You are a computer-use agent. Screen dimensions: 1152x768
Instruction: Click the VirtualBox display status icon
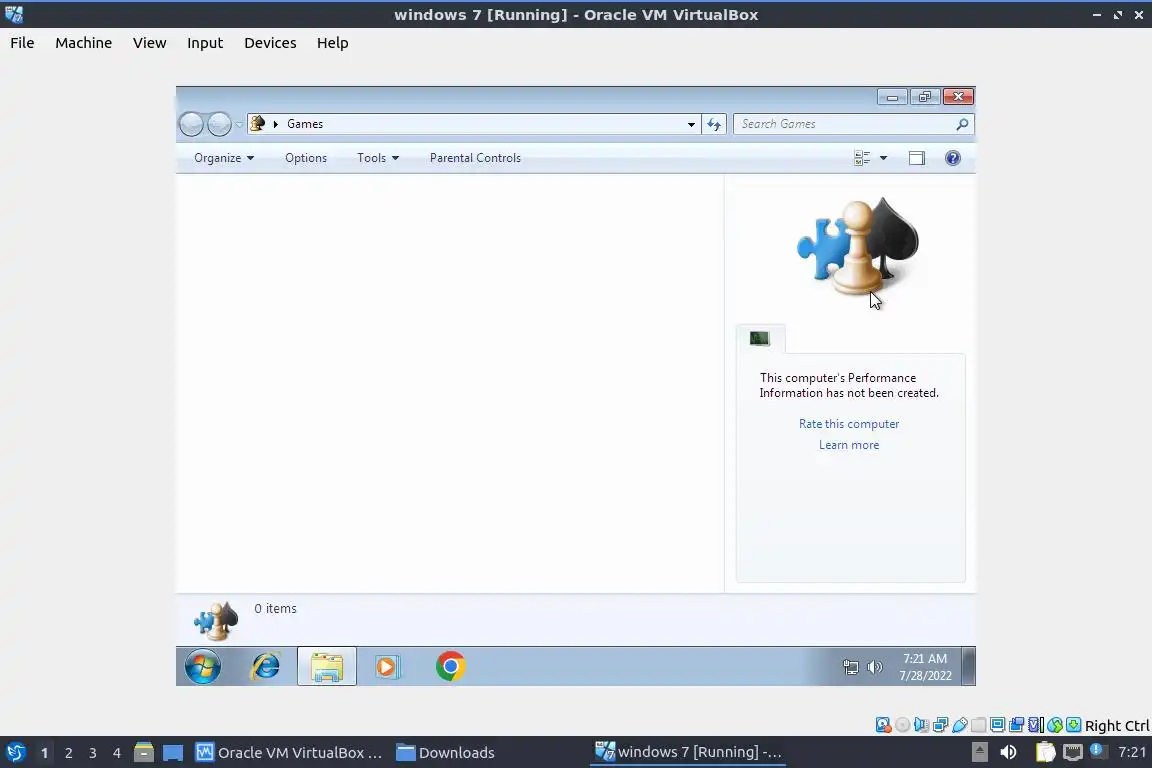point(998,725)
